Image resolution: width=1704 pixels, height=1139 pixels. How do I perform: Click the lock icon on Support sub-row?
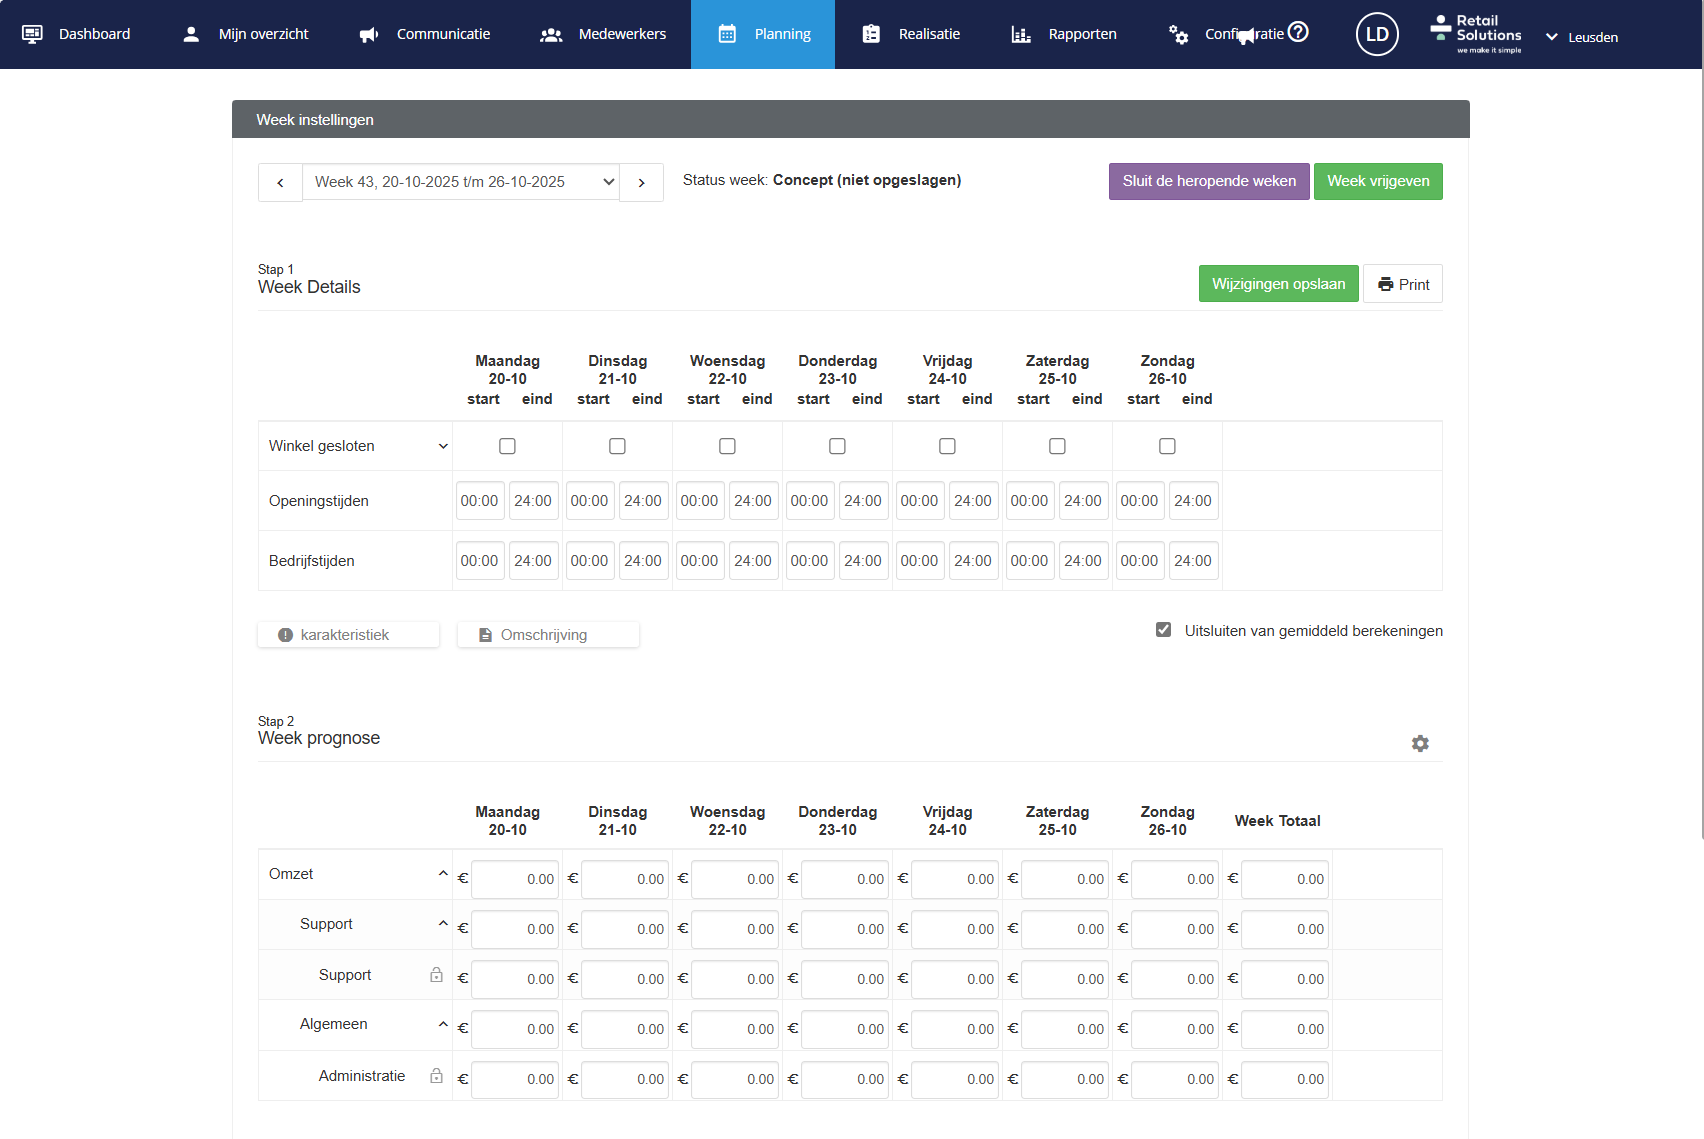click(437, 975)
